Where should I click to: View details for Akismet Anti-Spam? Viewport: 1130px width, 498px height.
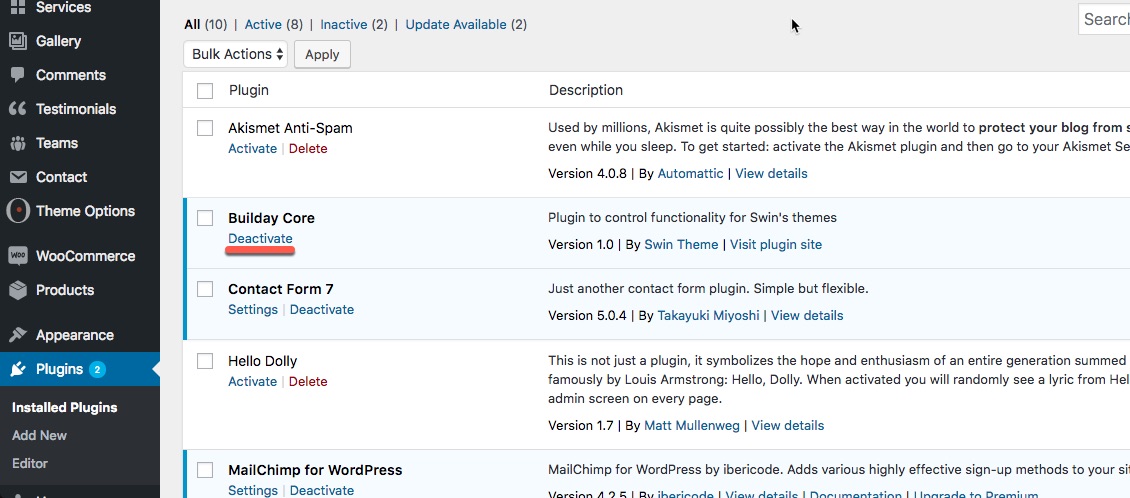(771, 174)
